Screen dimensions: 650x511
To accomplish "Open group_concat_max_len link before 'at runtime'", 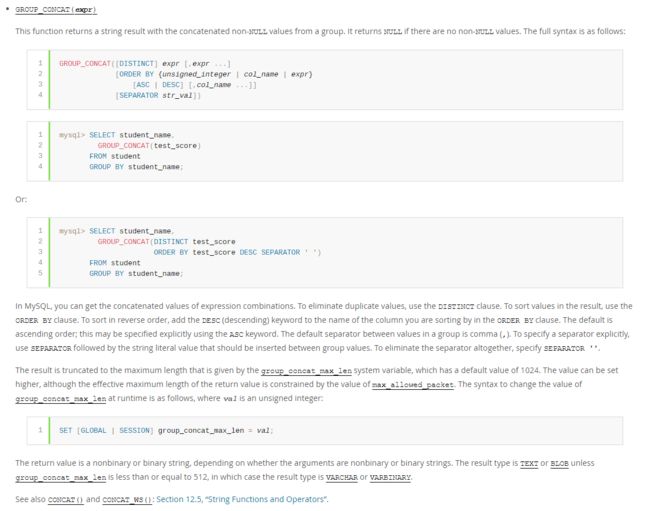I will point(61,399).
